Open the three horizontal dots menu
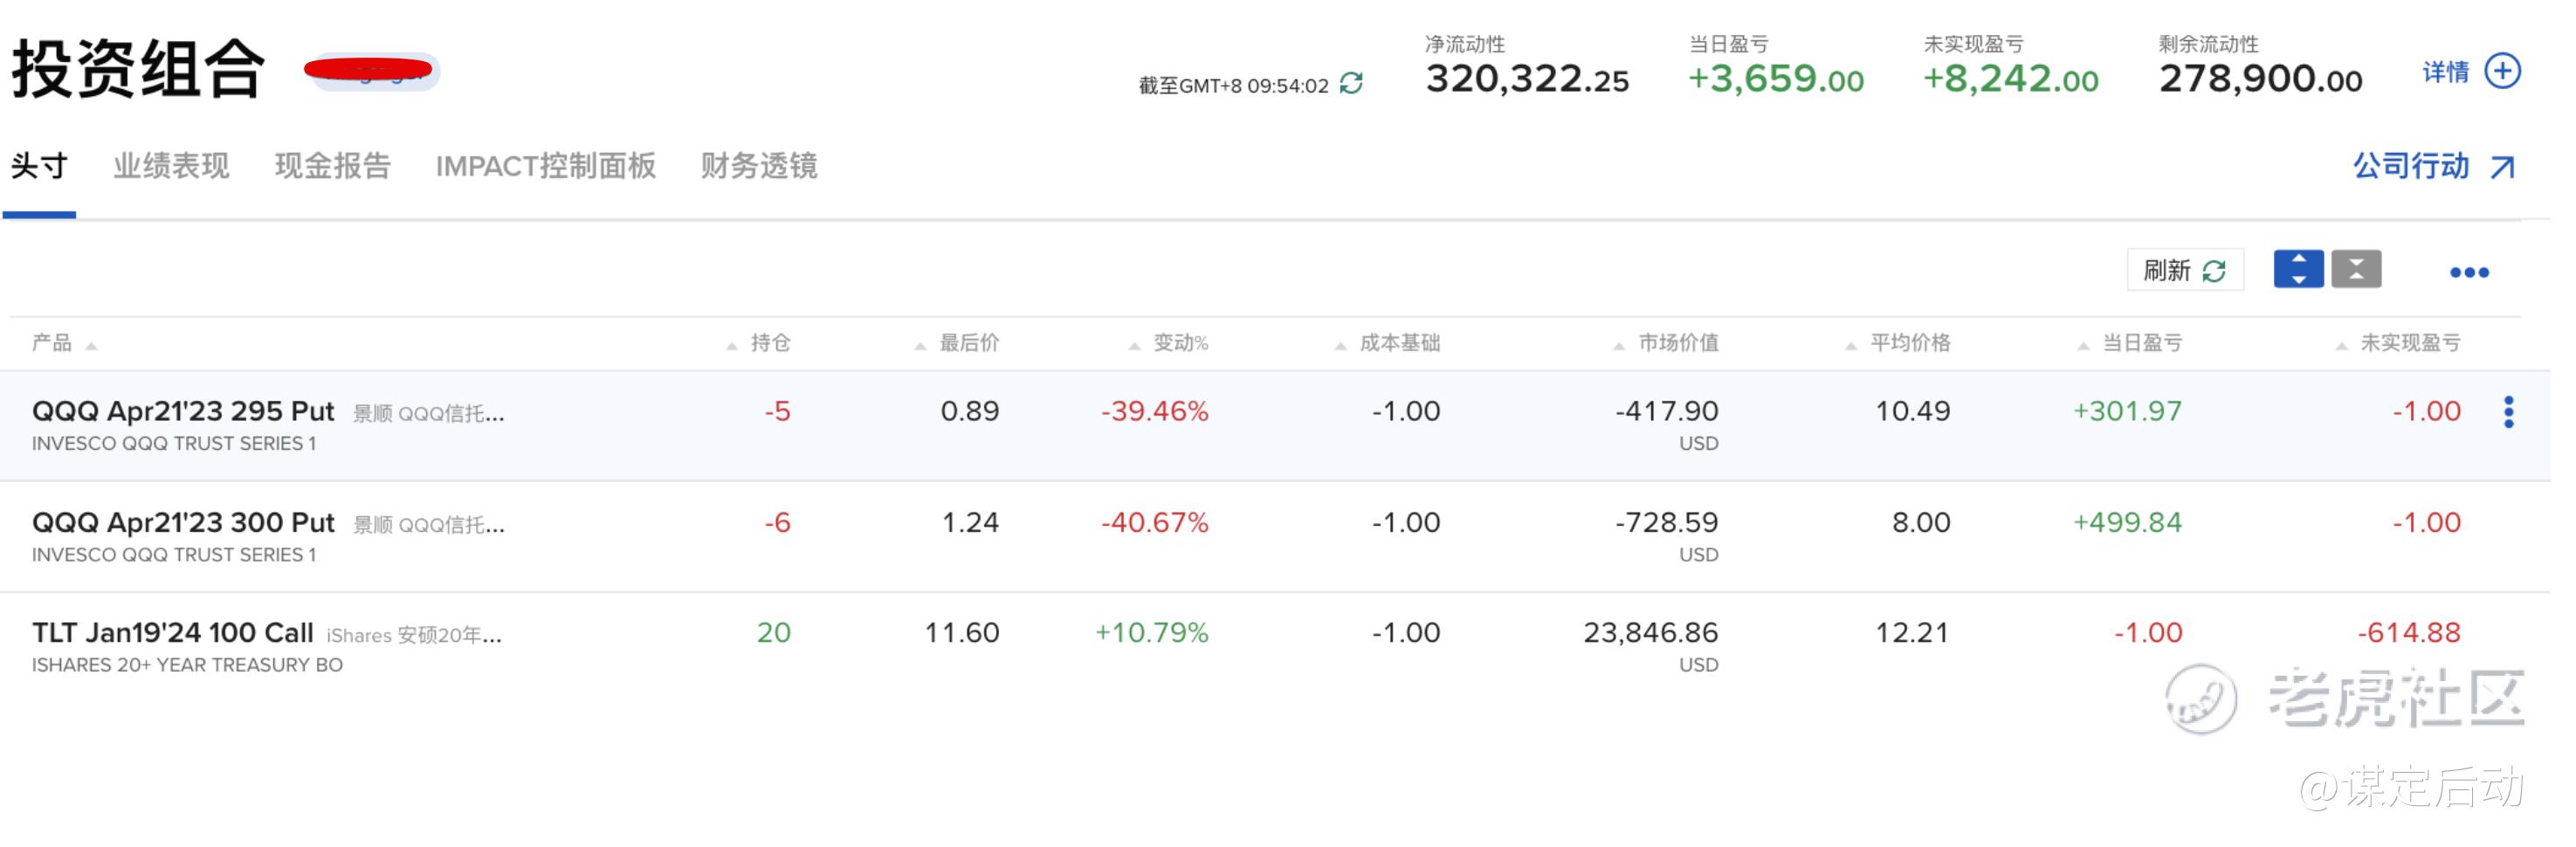 tap(2468, 273)
